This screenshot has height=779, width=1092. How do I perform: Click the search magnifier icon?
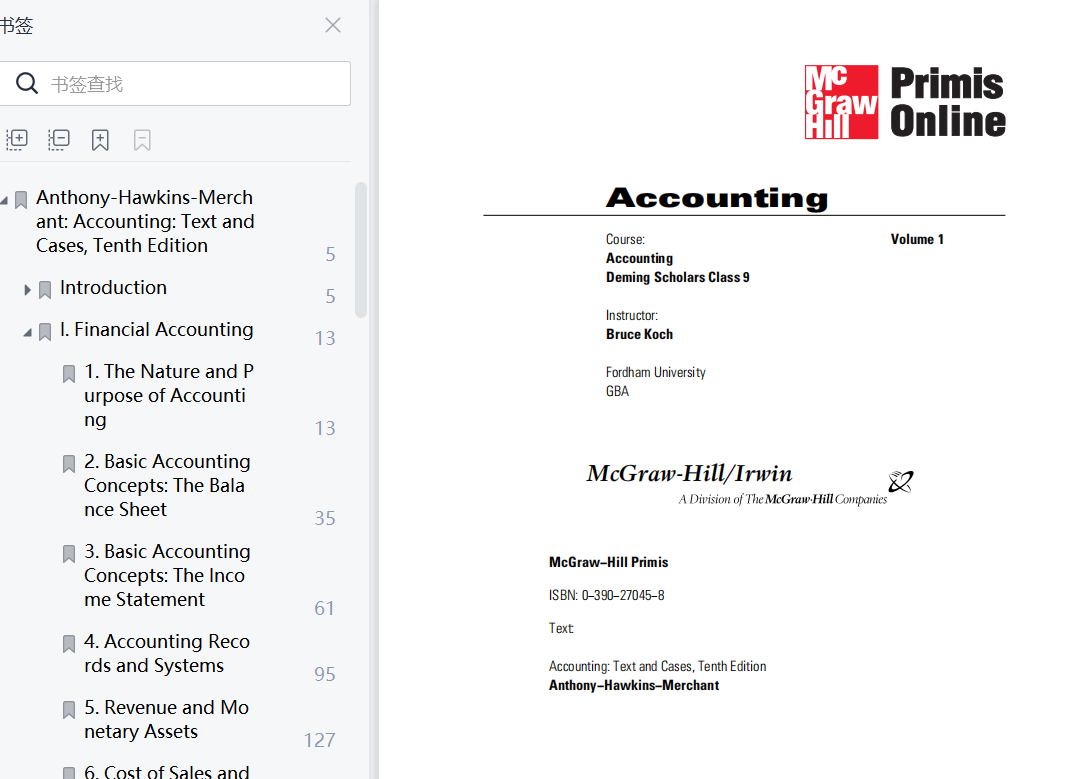tap(26, 84)
